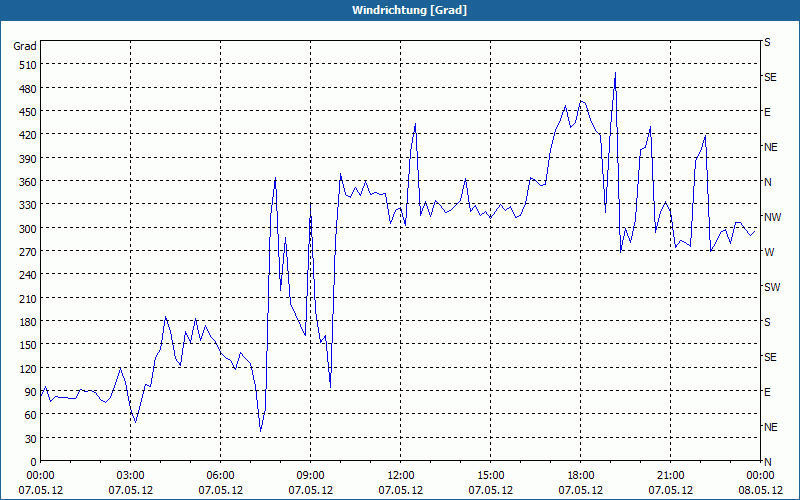Viewport: 800px width, 500px height.
Task: Click the SW compass label on the right axis
Action: point(772,287)
